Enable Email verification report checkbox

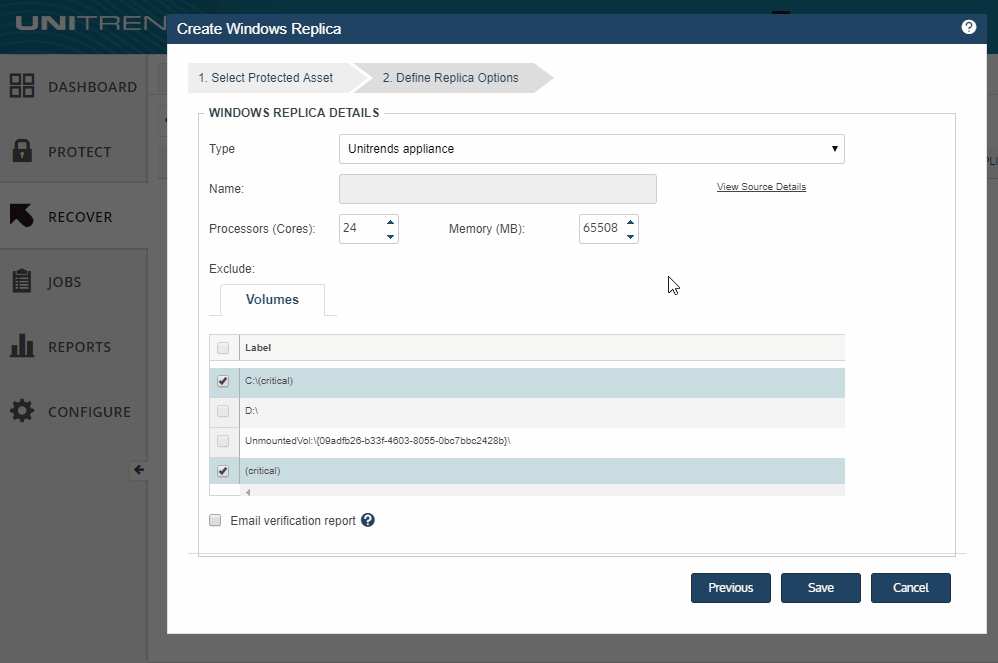point(215,520)
